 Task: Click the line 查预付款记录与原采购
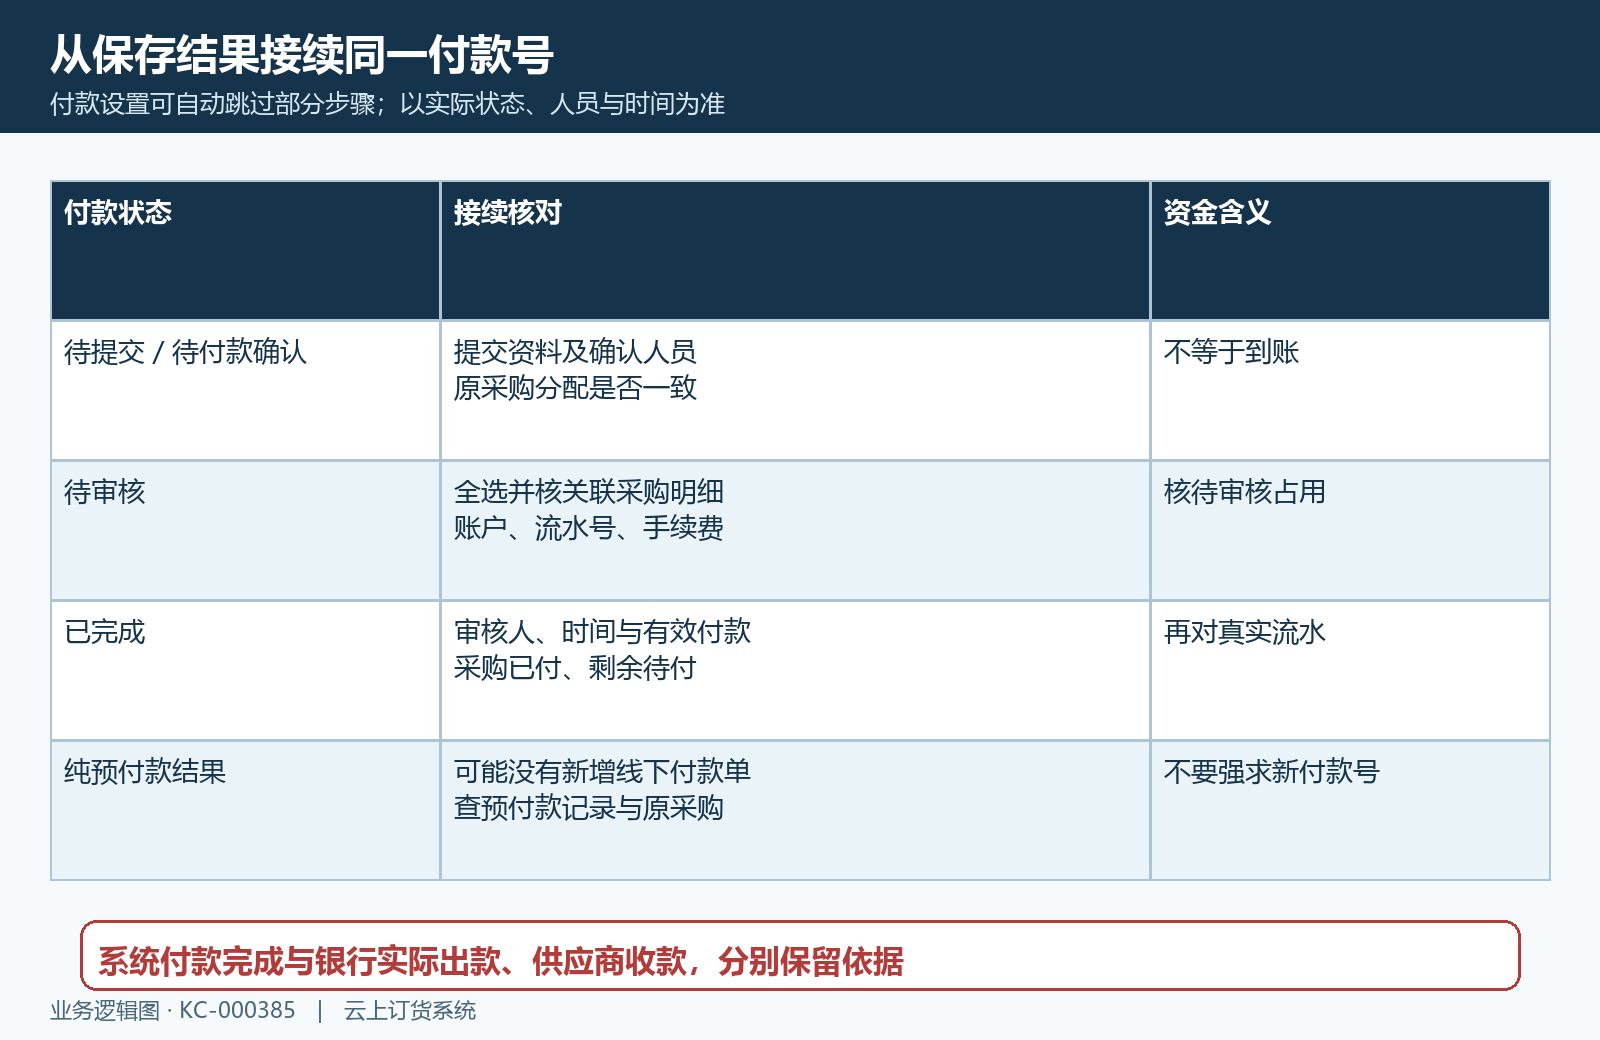click(589, 808)
